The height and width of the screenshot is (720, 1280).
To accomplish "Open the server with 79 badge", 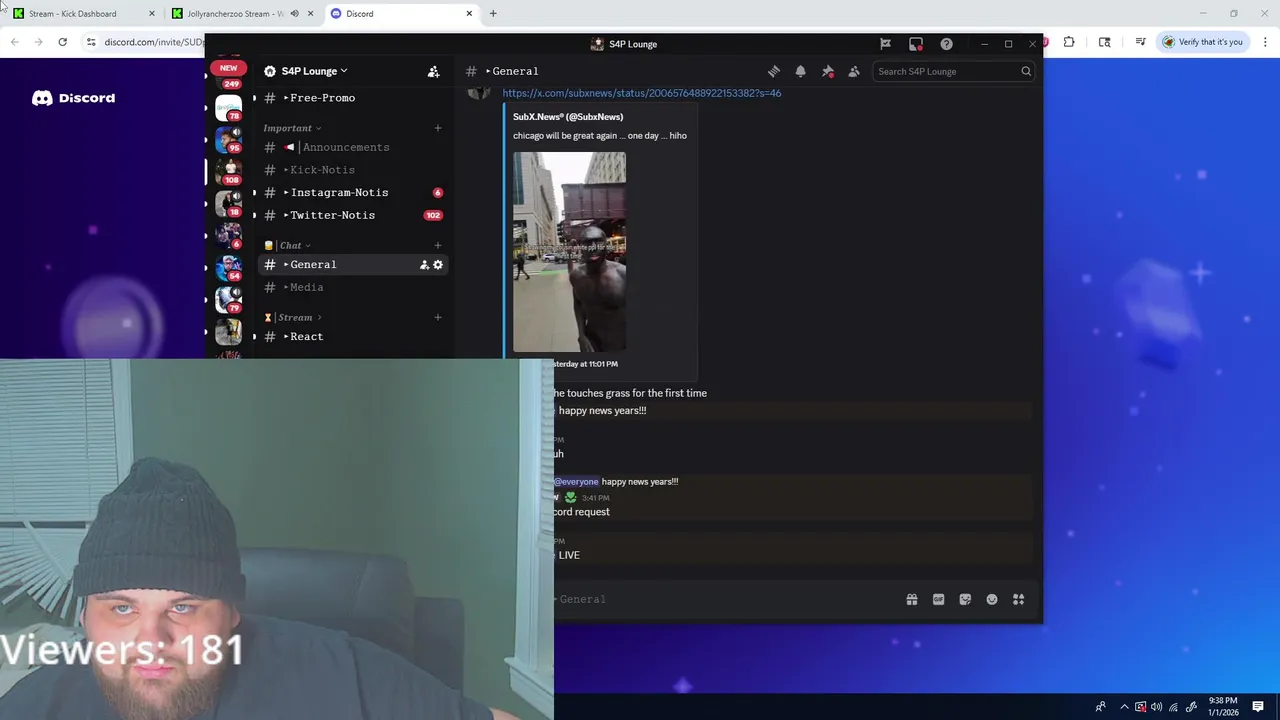I will [x=229, y=299].
